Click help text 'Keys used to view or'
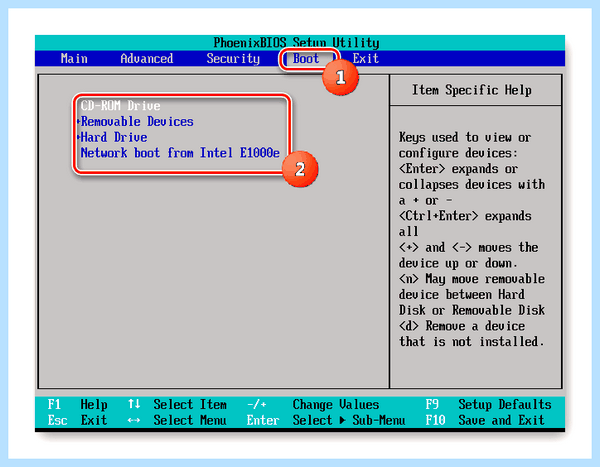Image resolution: width=600 pixels, height=467 pixels. coord(465,137)
